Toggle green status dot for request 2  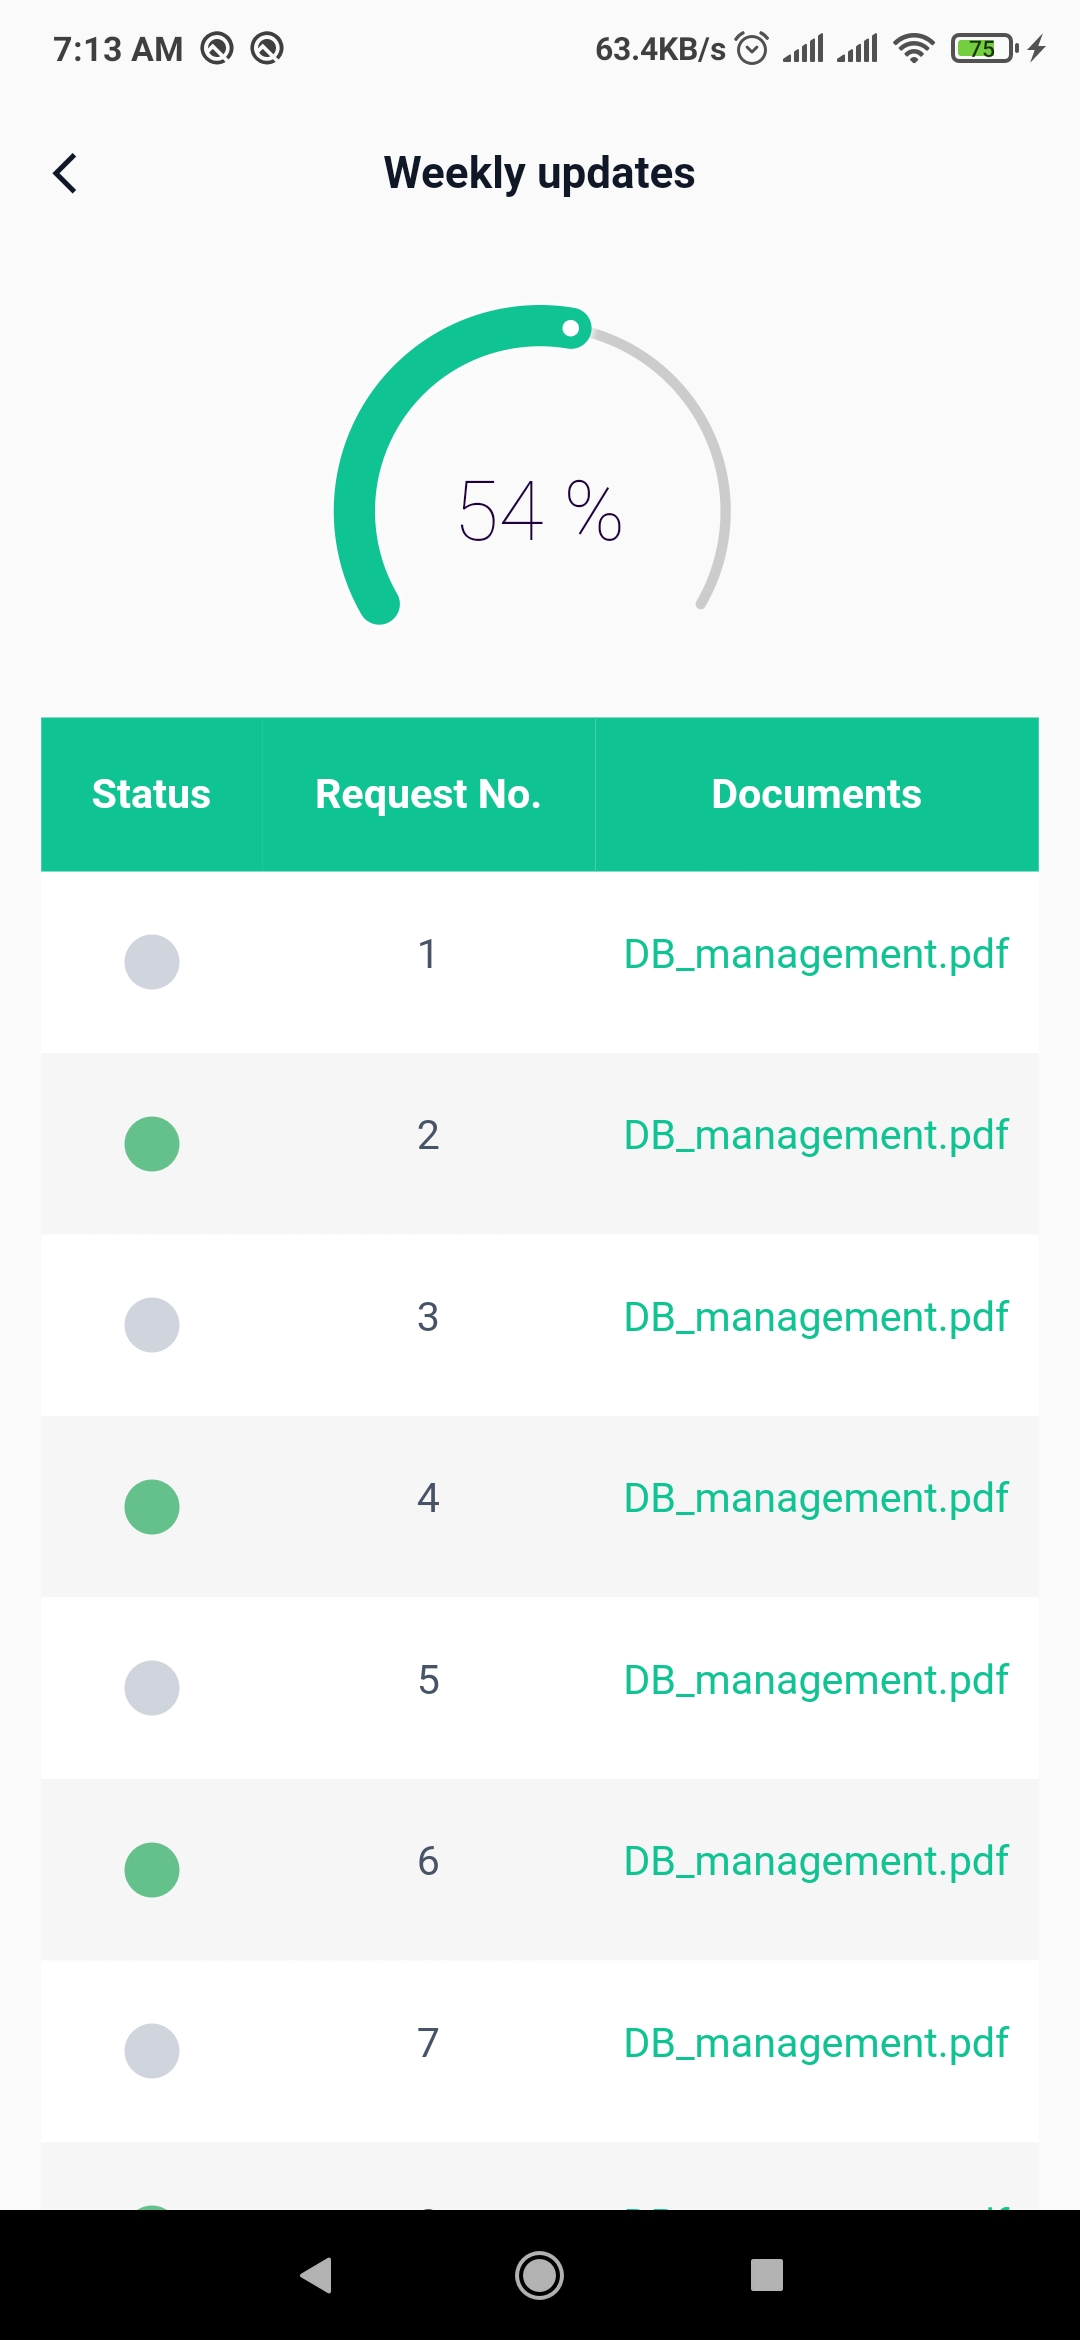point(152,1144)
